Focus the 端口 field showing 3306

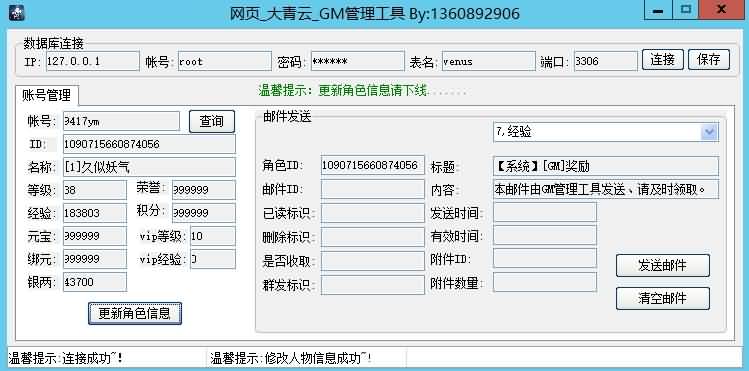coord(606,61)
